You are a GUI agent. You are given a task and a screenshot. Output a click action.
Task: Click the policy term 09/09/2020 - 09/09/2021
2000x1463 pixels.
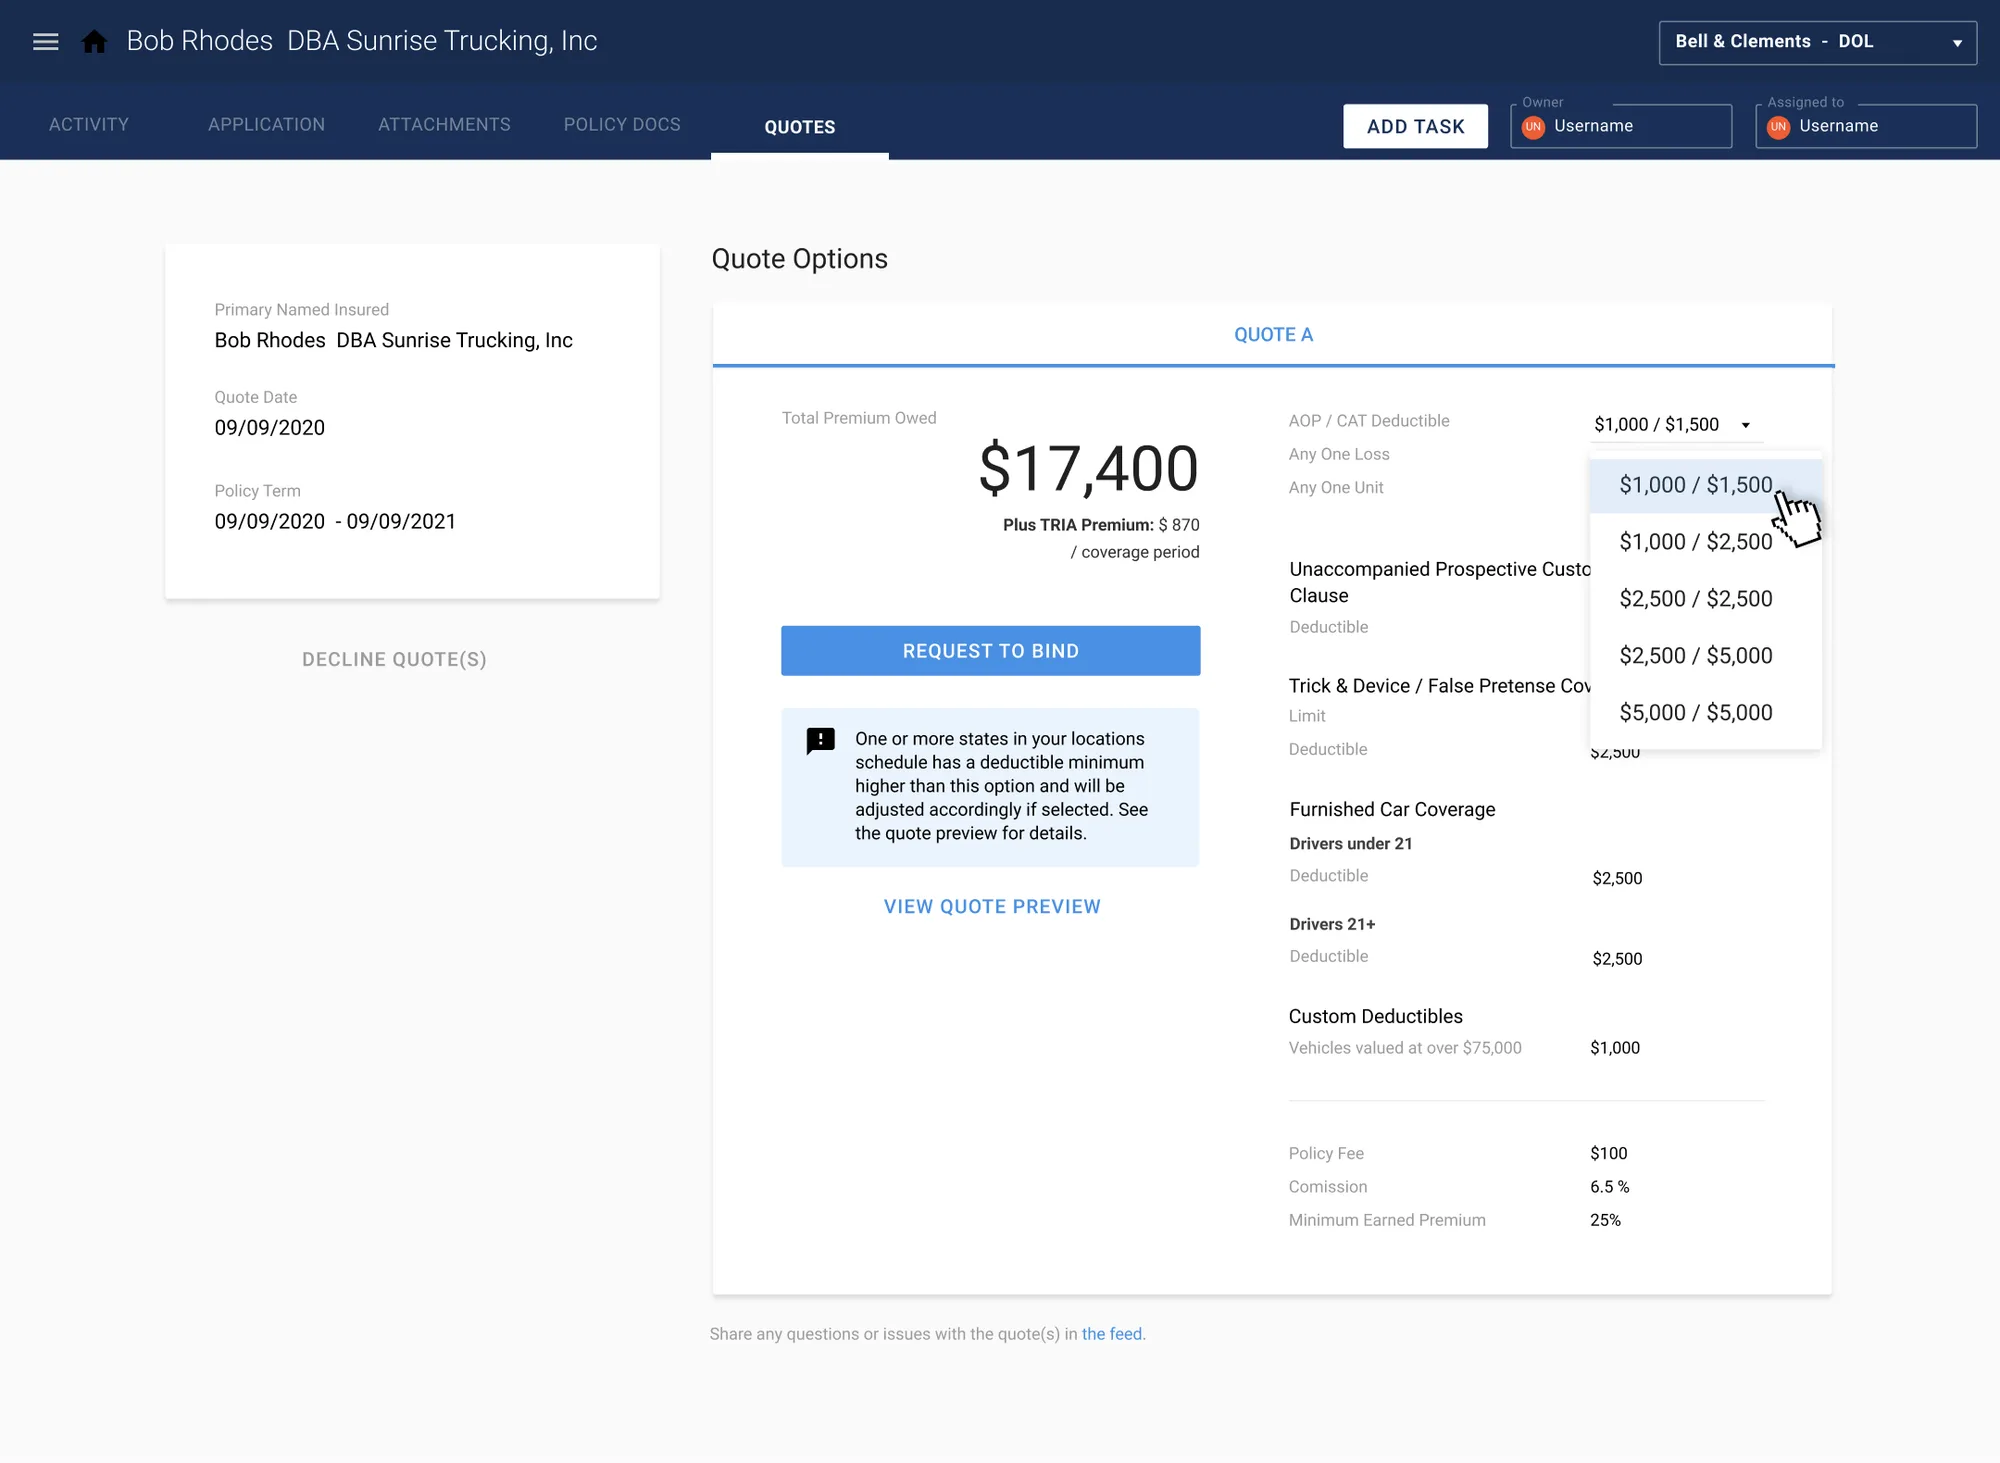[335, 522]
